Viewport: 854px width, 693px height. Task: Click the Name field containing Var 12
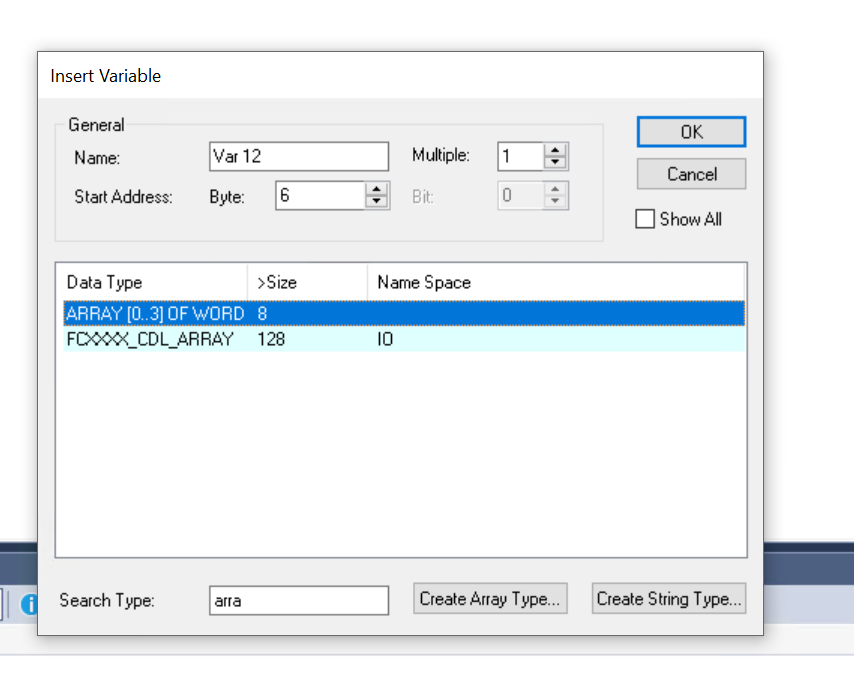click(298, 156)
